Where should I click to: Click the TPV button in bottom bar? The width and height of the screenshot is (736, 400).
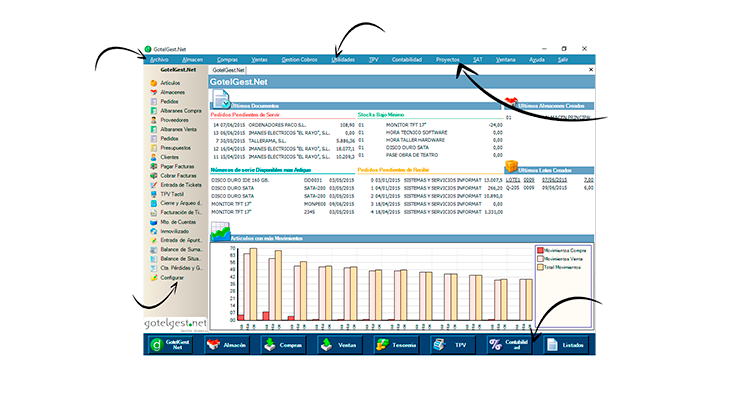coord(452,345)
